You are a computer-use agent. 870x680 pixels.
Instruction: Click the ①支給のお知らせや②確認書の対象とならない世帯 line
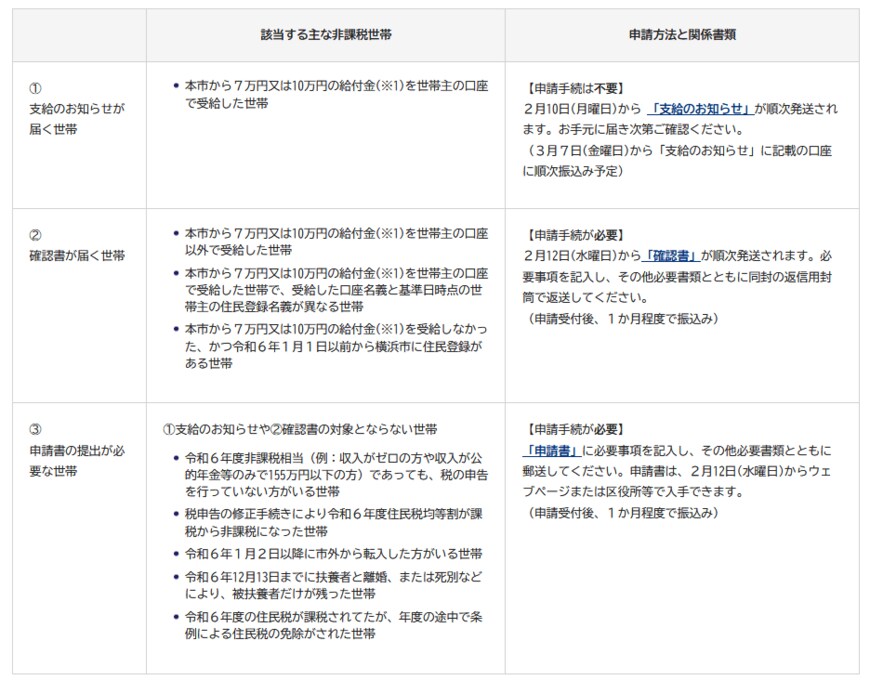[300, 429]
